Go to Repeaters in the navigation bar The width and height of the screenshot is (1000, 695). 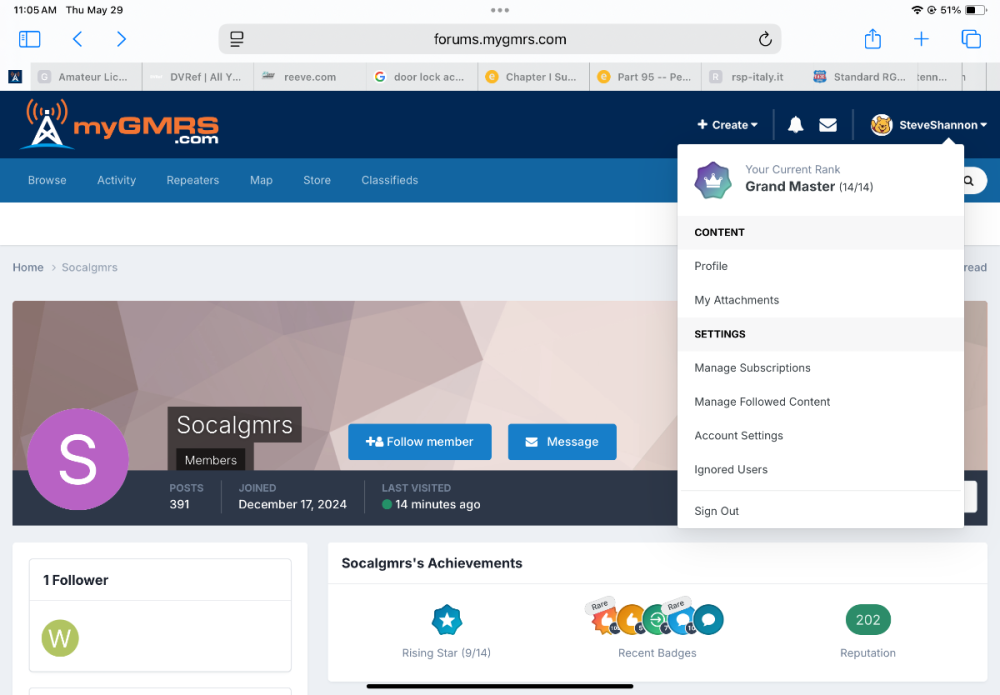(x=193, y=180)
